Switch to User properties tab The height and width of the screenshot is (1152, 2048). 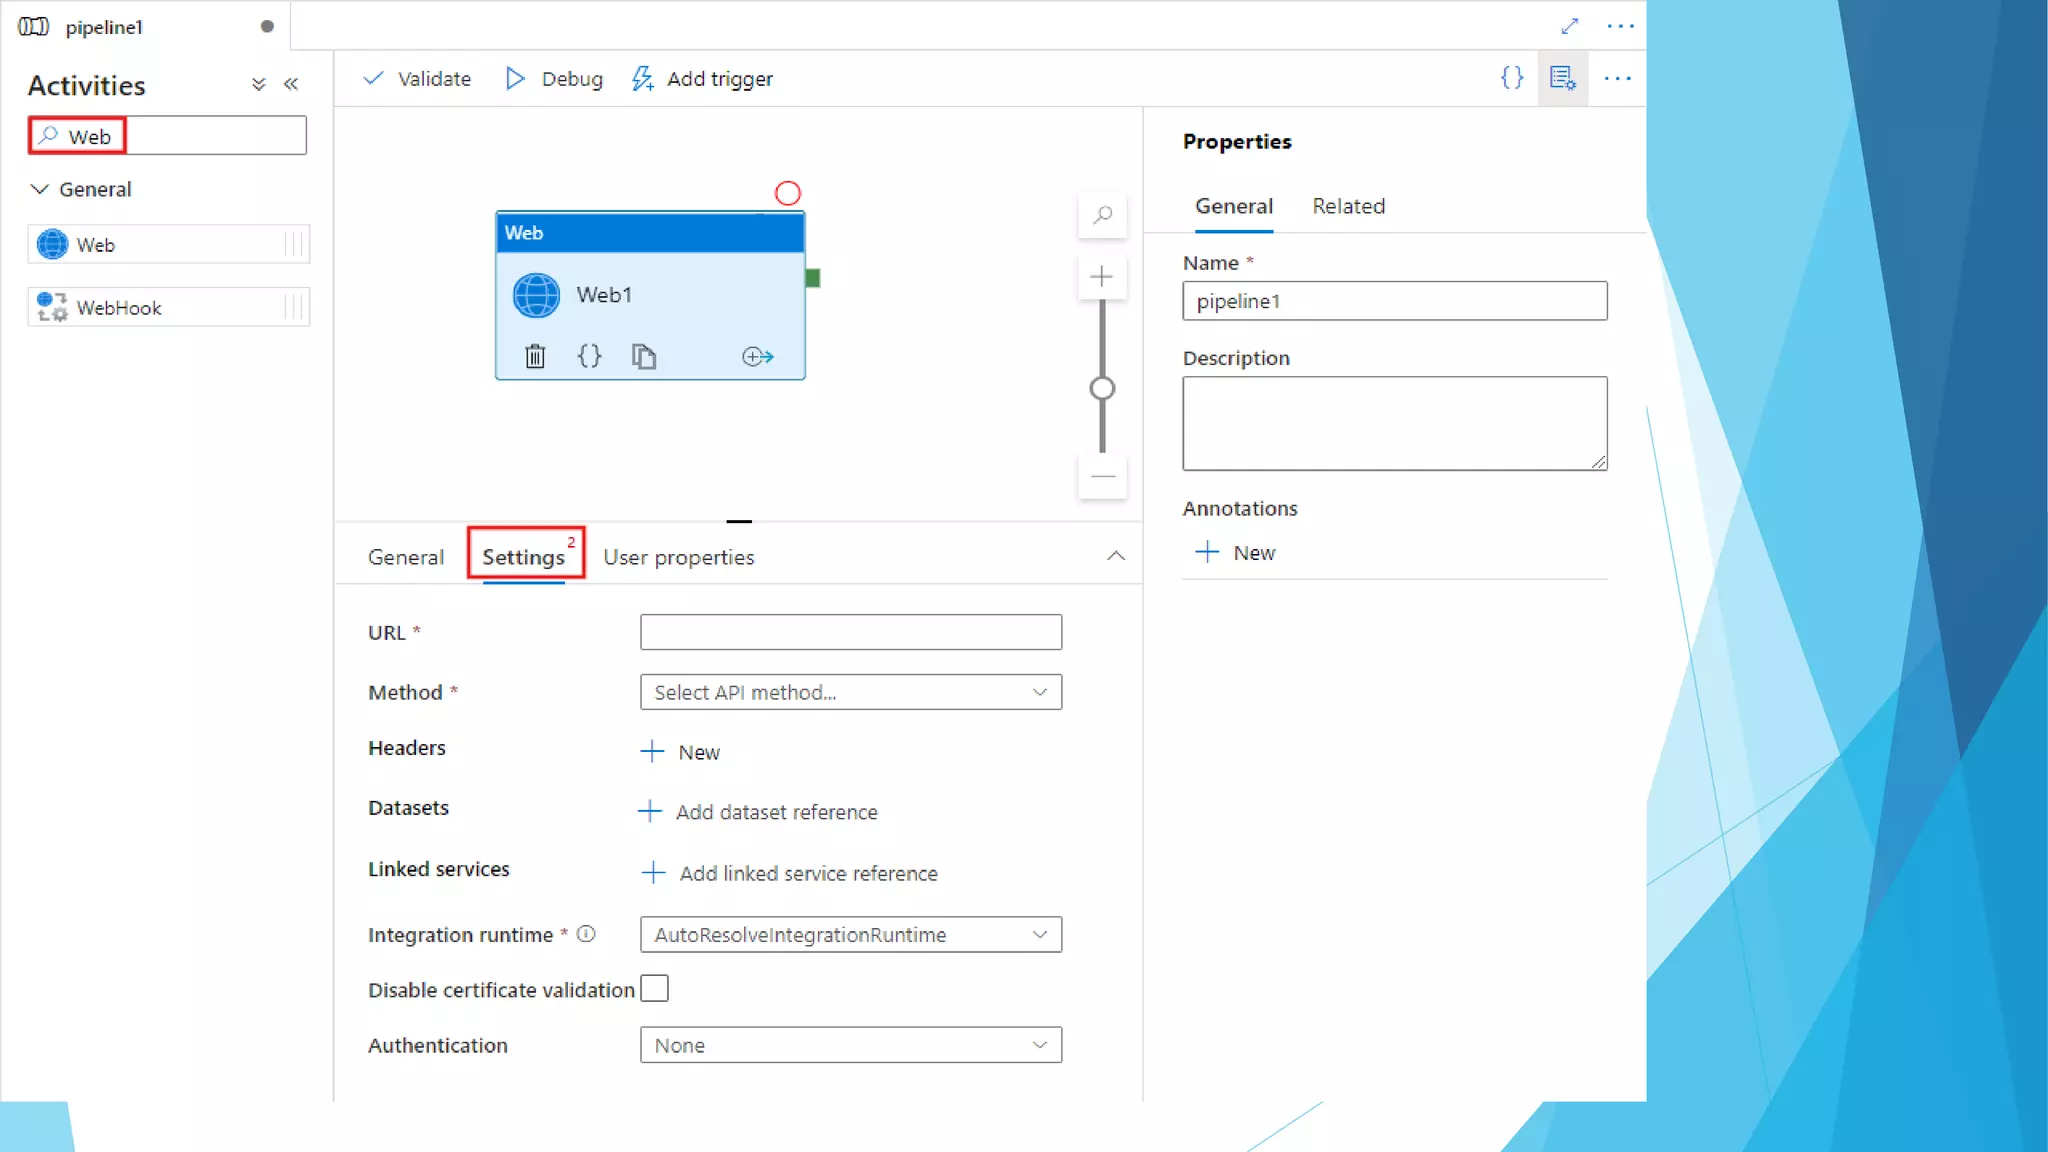(x=678, y=557)
